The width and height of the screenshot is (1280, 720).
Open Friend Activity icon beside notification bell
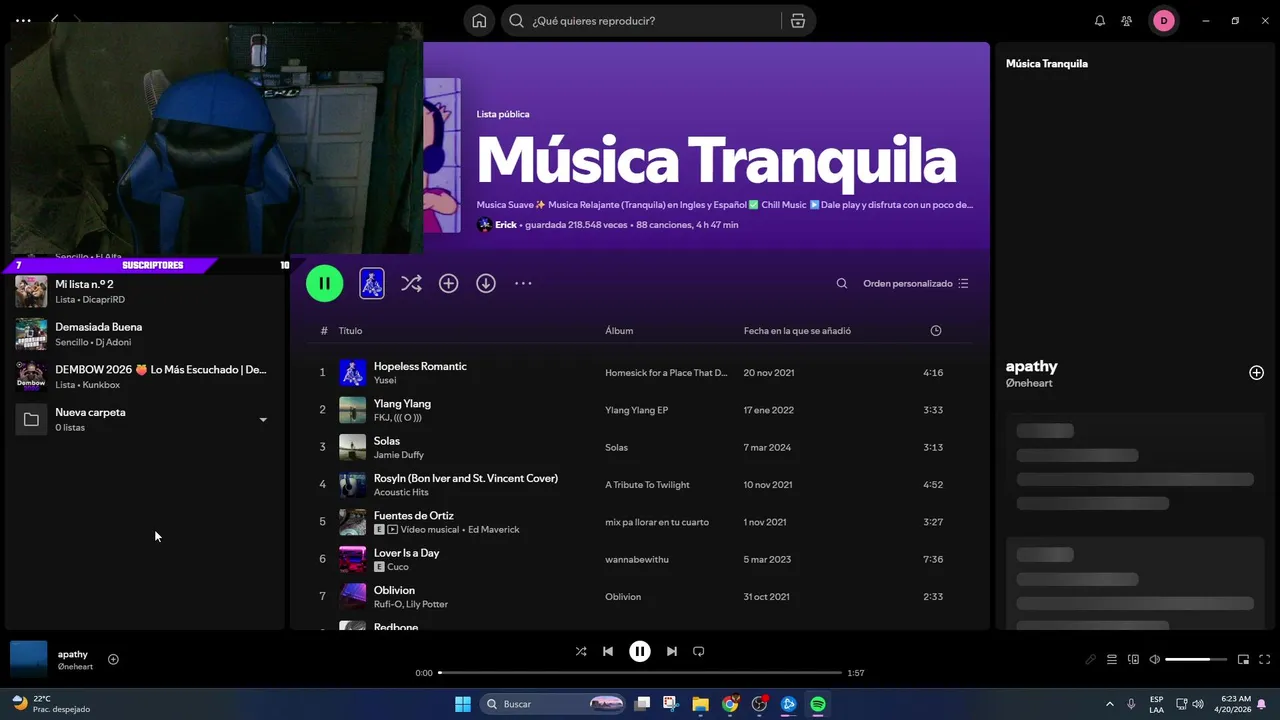click(1127, 21)
